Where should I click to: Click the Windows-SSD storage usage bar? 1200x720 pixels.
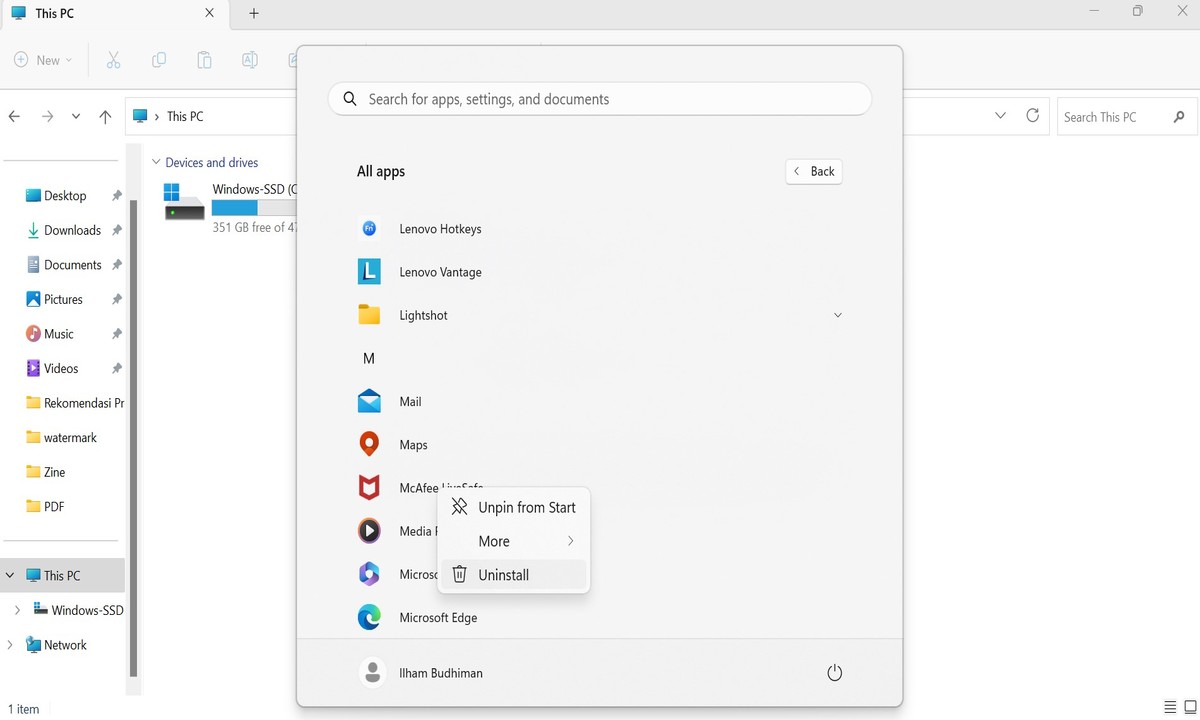pyautogui.click(x=255, y=208)
